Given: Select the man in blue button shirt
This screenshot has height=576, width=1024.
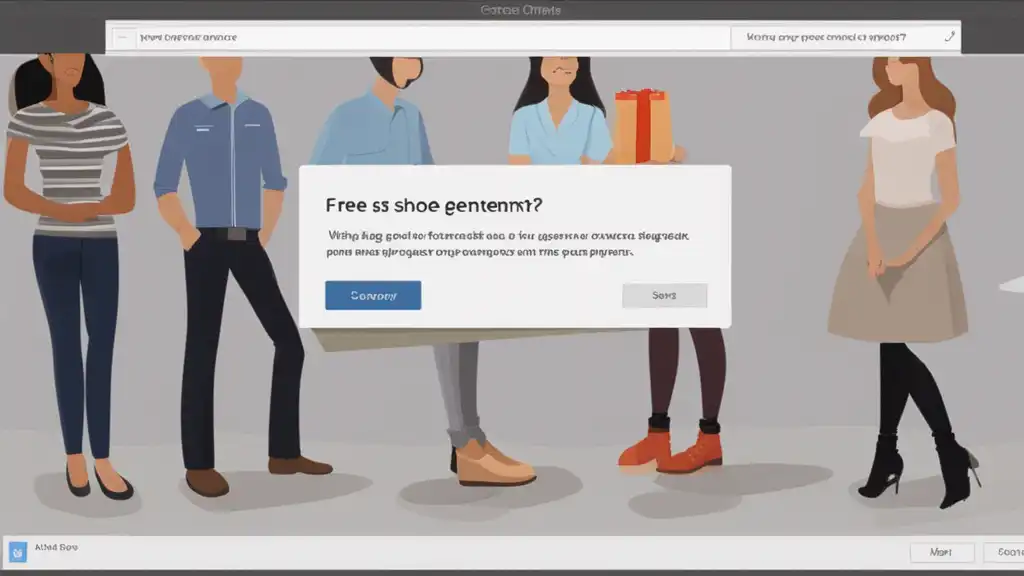Looking at the screenshot, I should pos(228,274).
